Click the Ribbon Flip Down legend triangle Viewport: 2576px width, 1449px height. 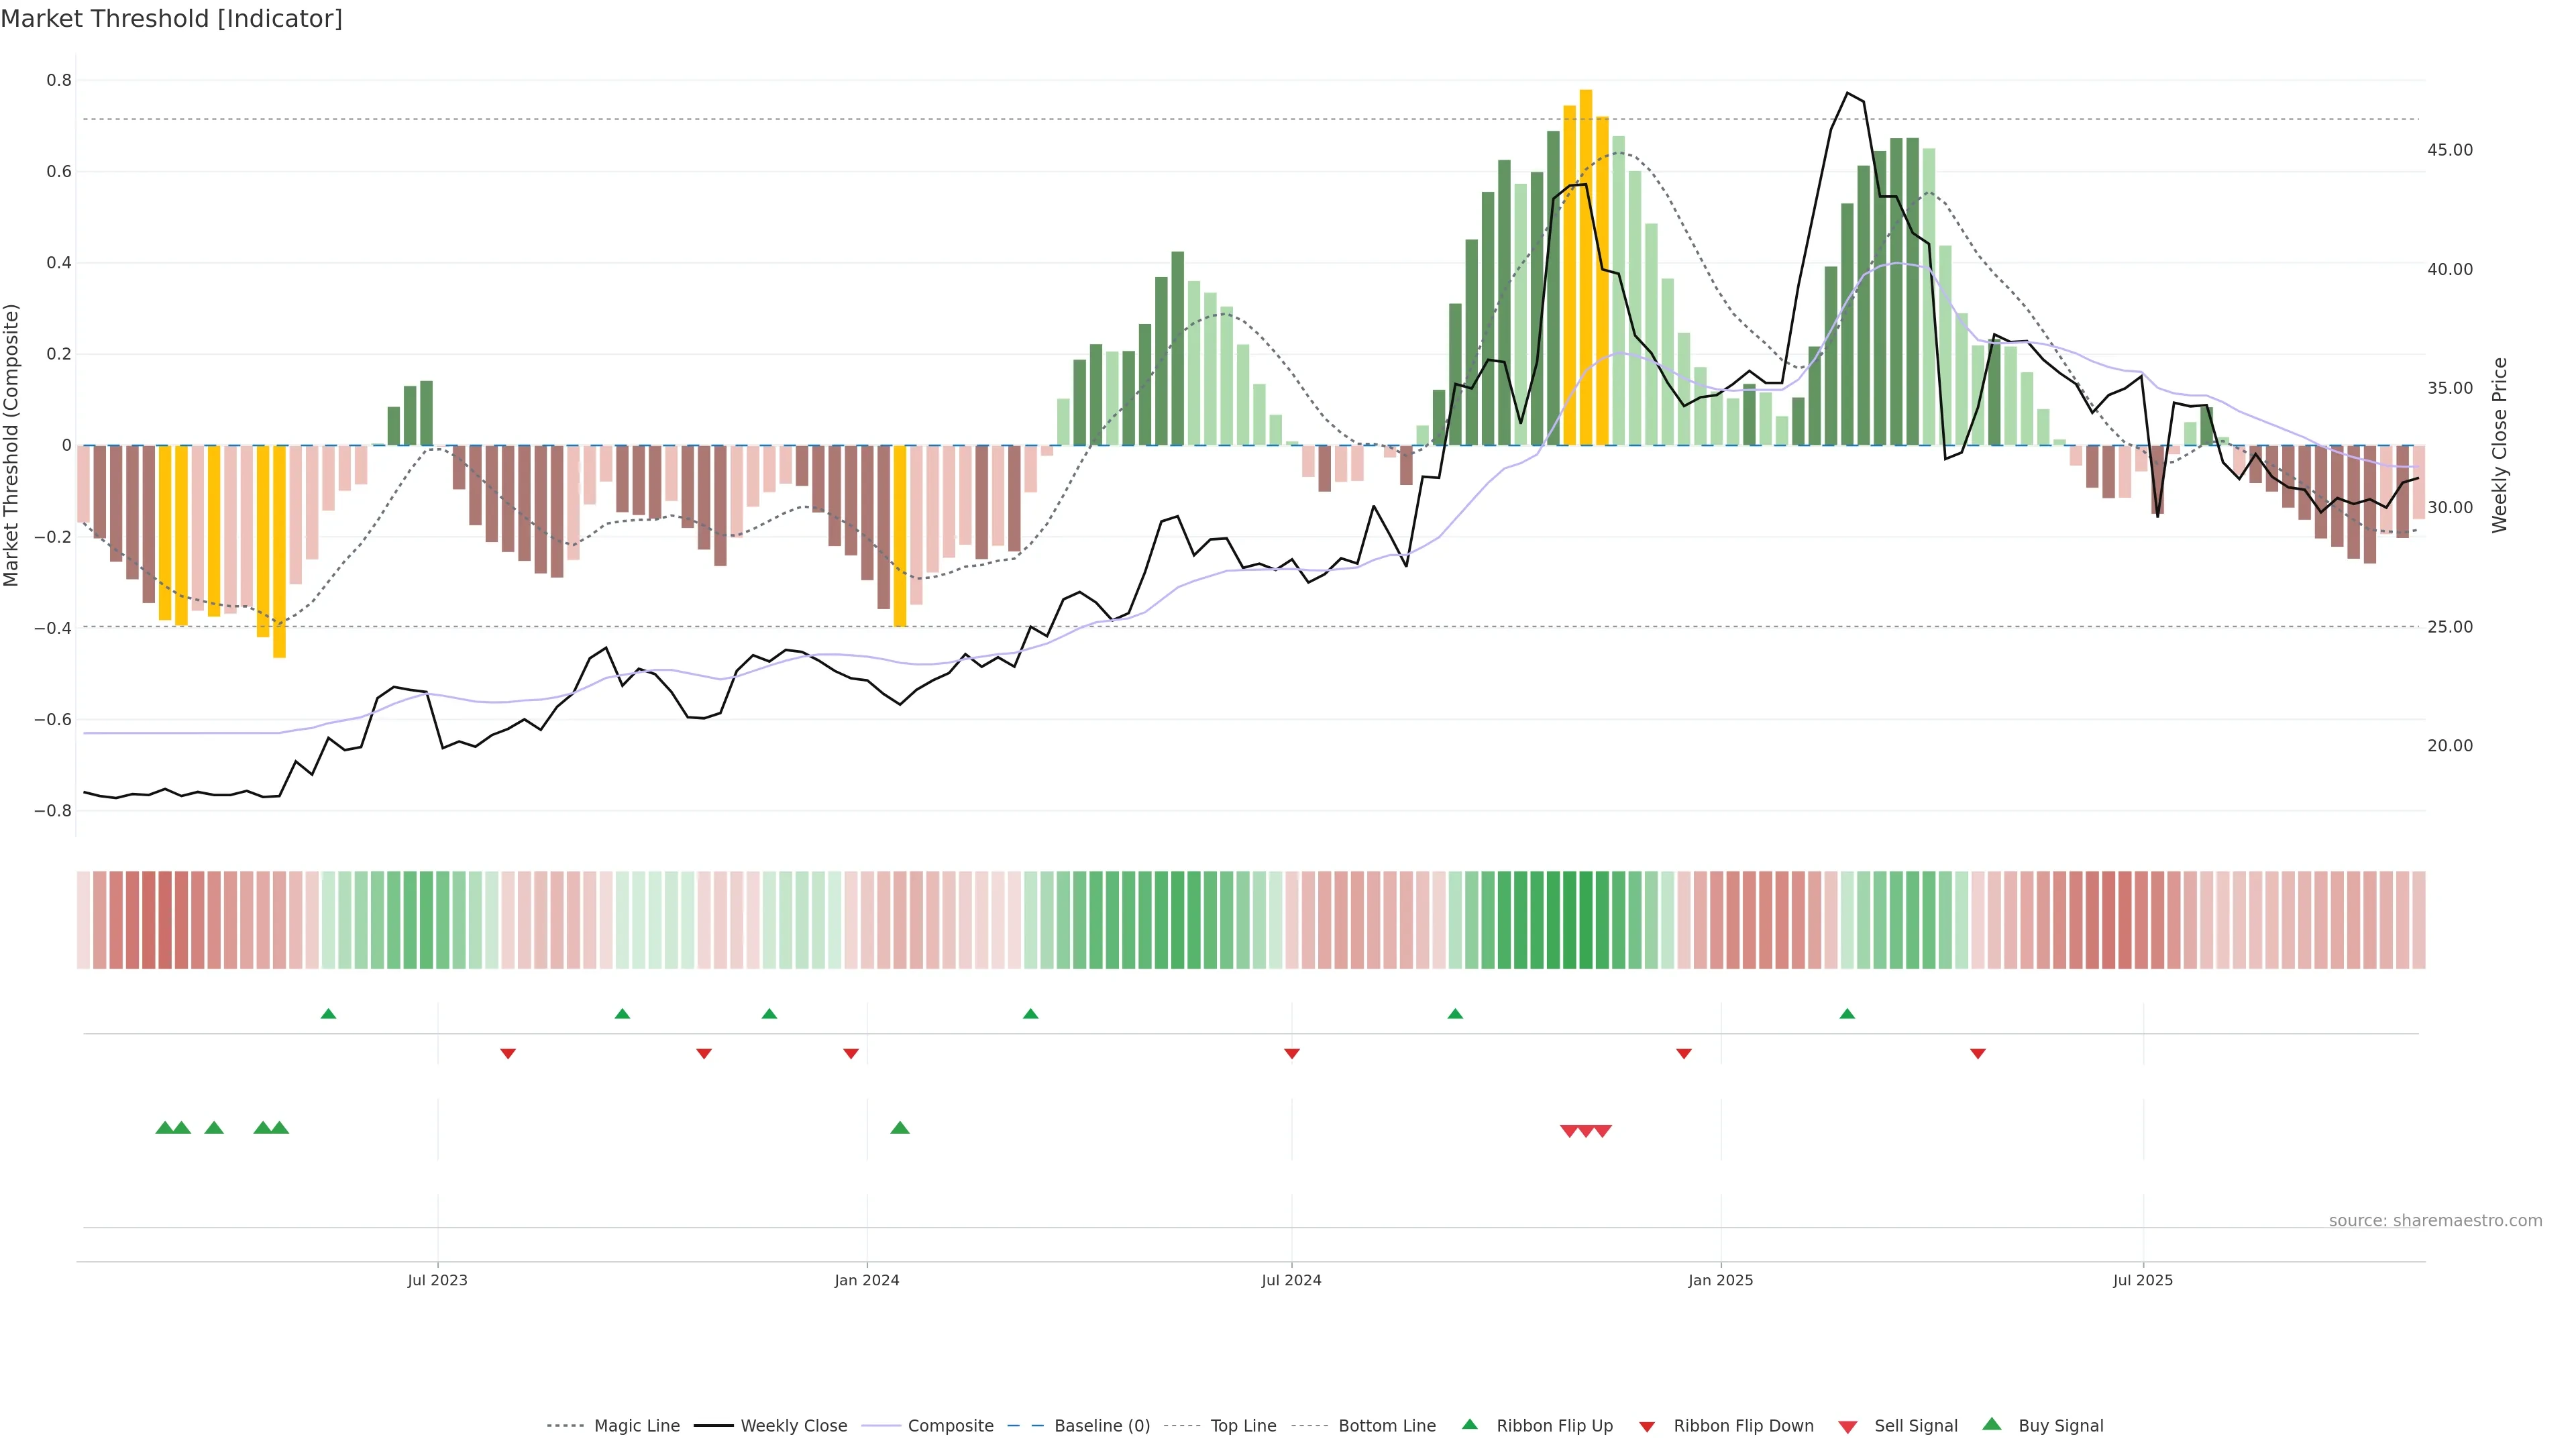1647,1426
